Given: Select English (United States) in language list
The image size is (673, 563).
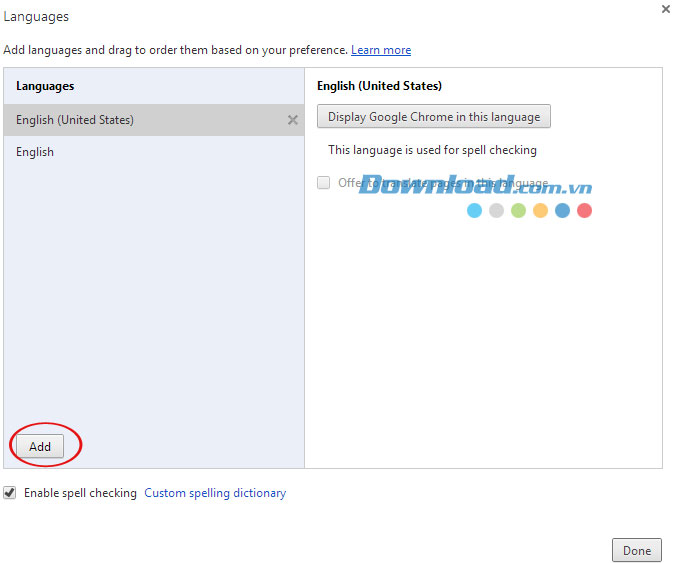Looking at the screenshot, I should click(x=154, y=120).
